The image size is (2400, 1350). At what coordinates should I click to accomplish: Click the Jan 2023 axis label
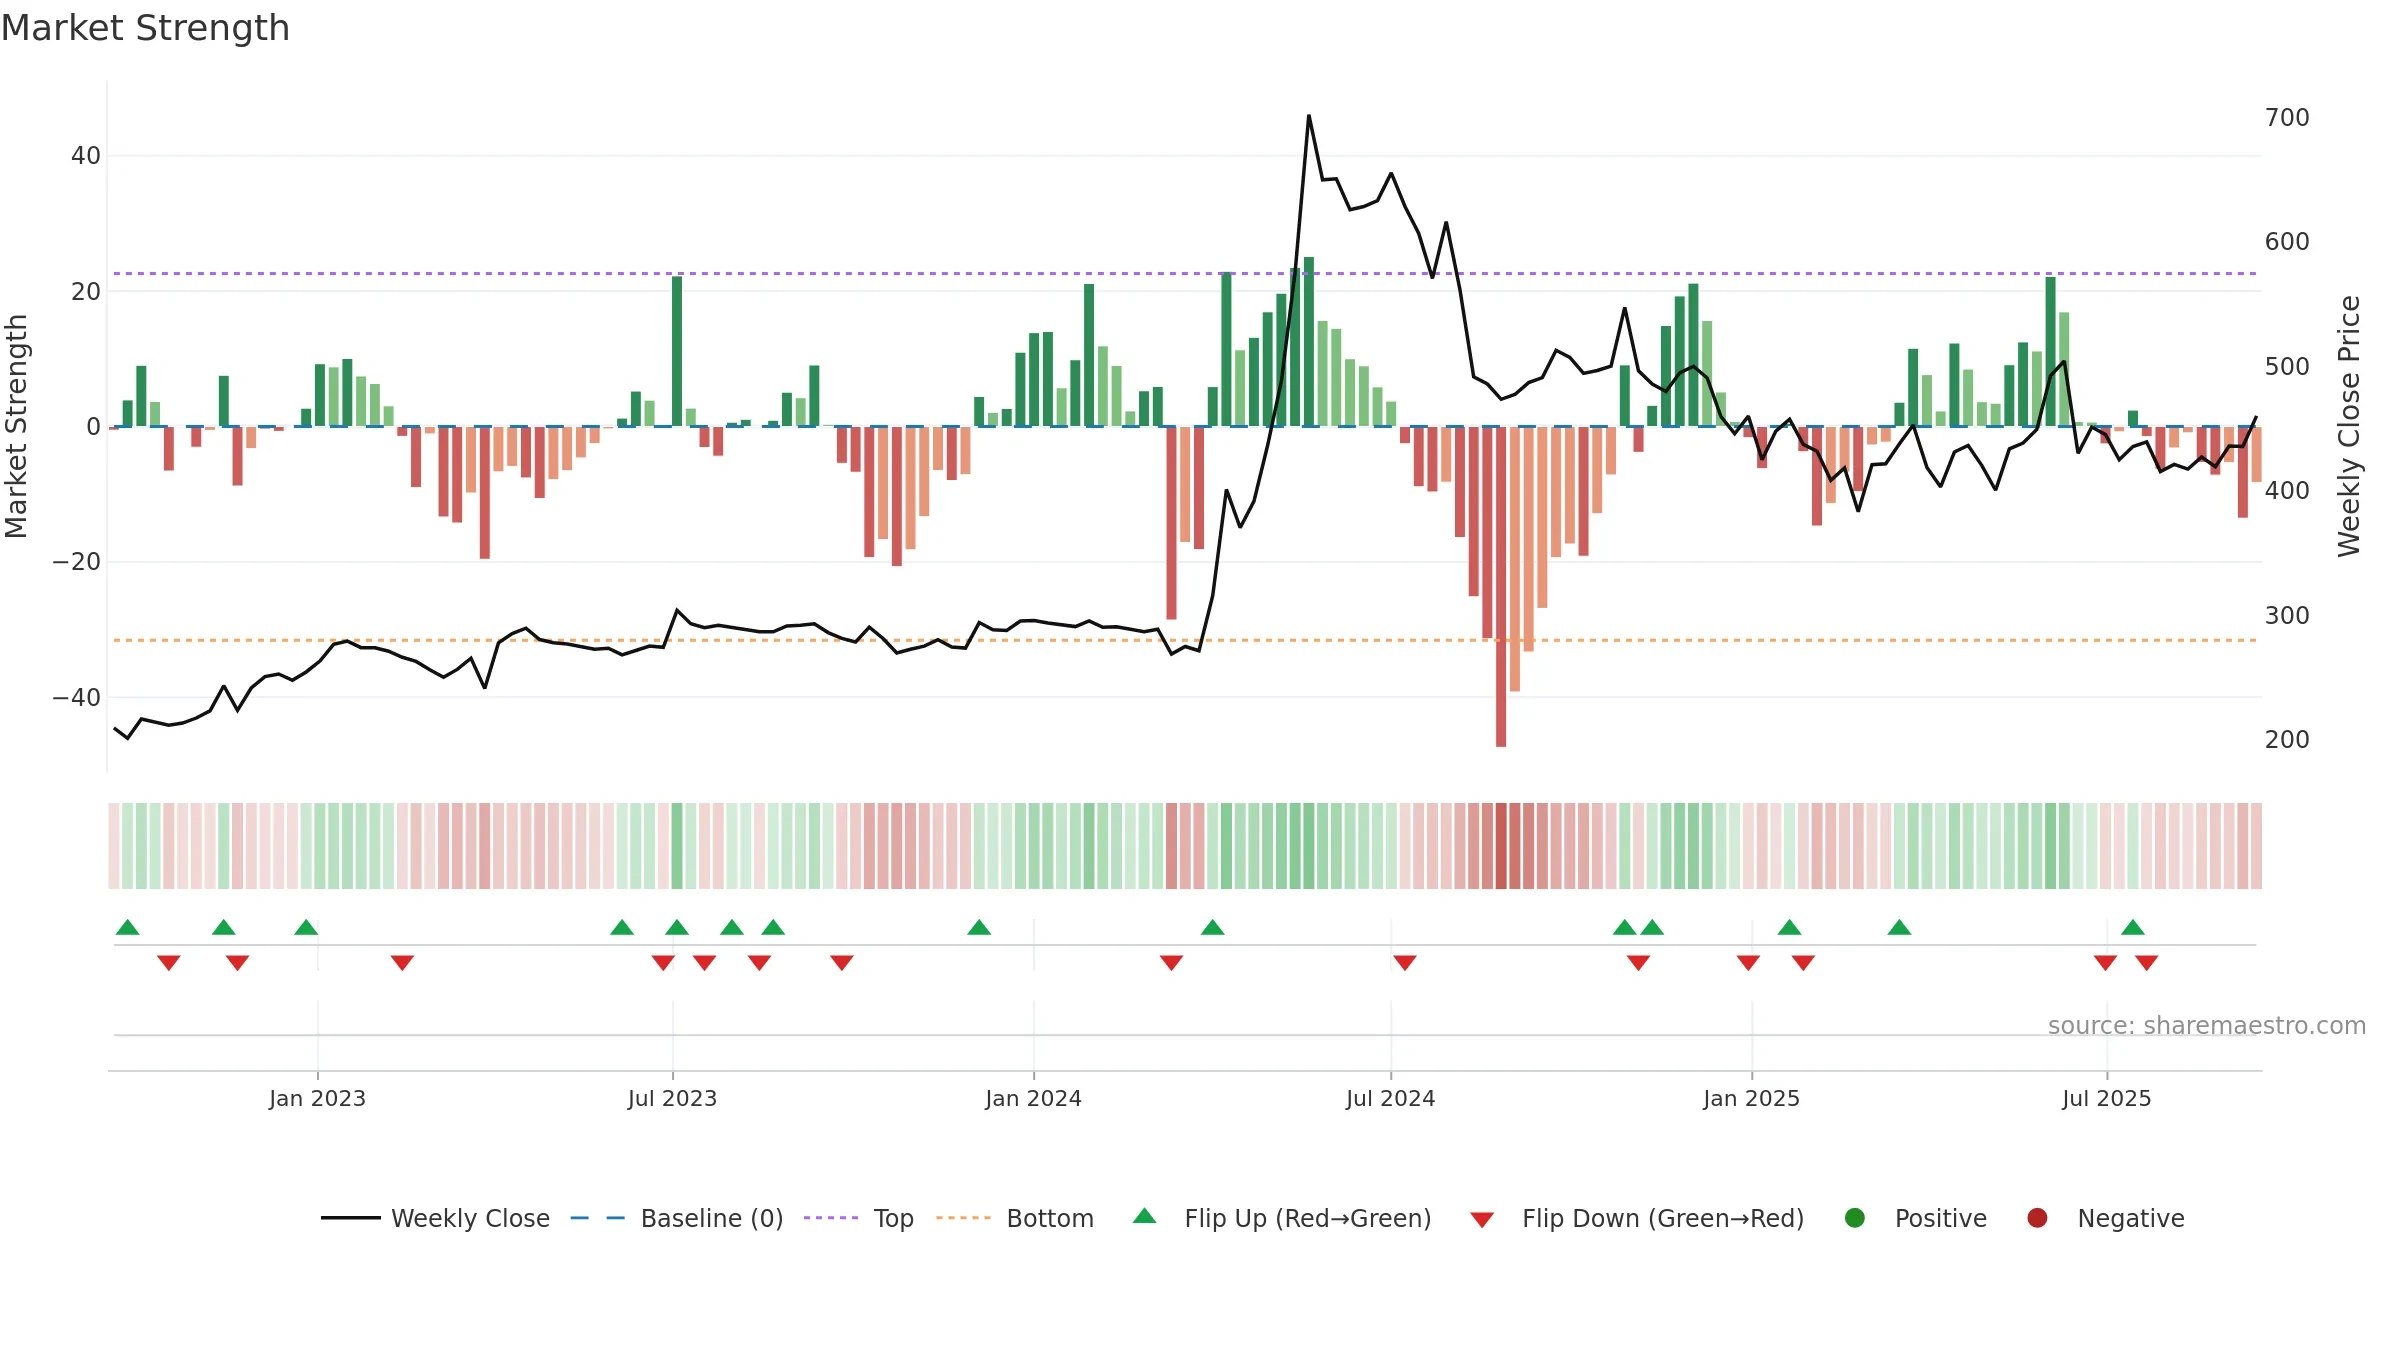pyautogui.click(x=317, y=1098)
